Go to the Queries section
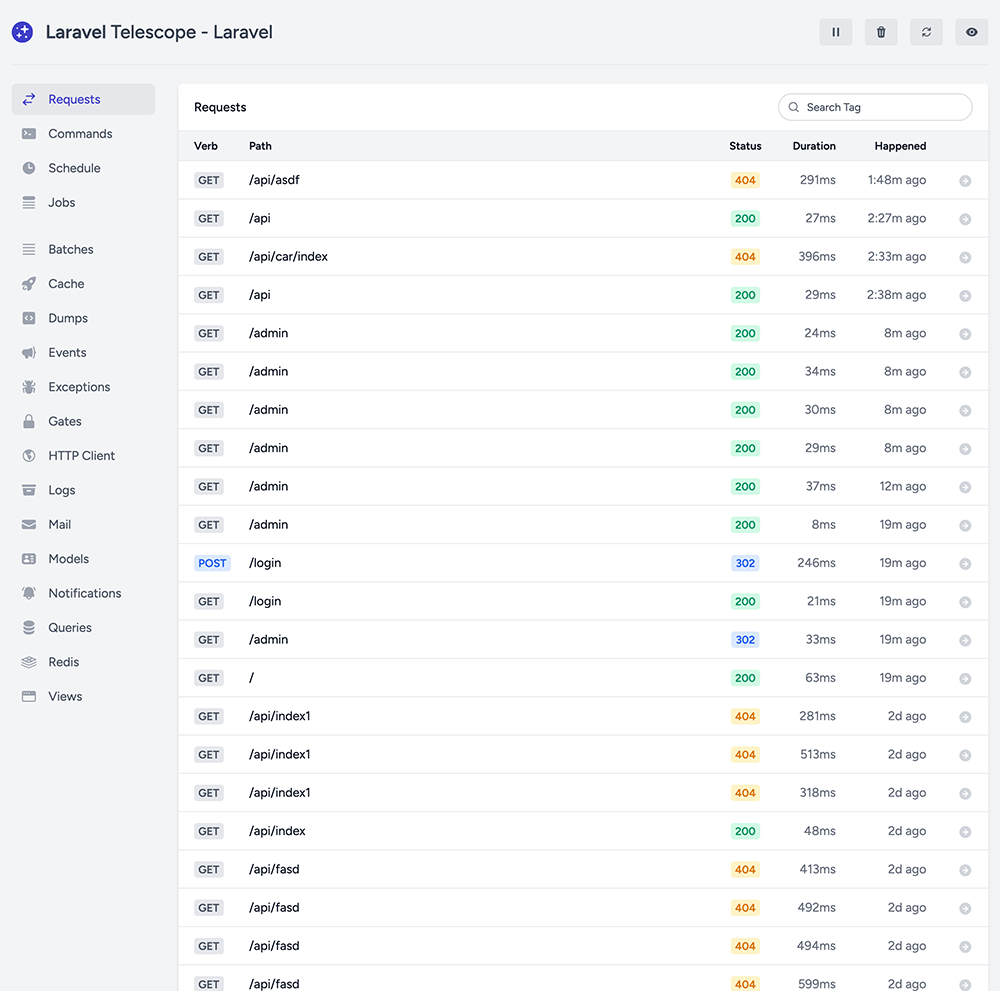Image resolution: width=1000 pixels, height=991 pixels. [70, 628]
